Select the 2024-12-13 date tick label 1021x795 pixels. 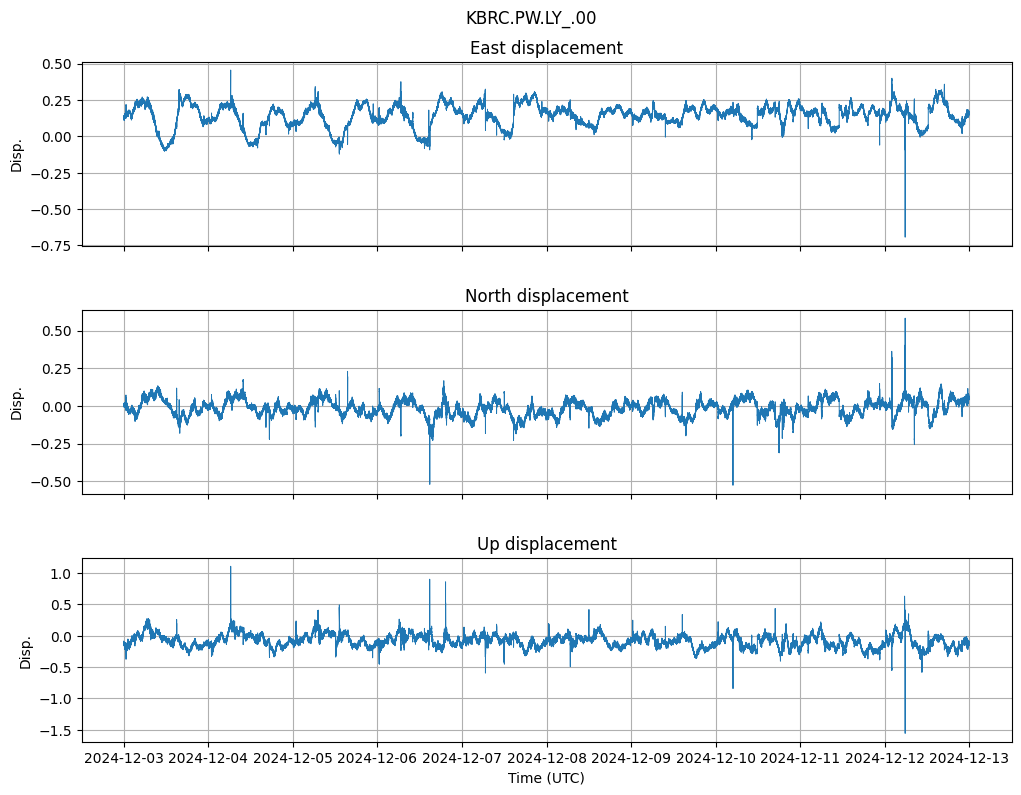point(969,759)
